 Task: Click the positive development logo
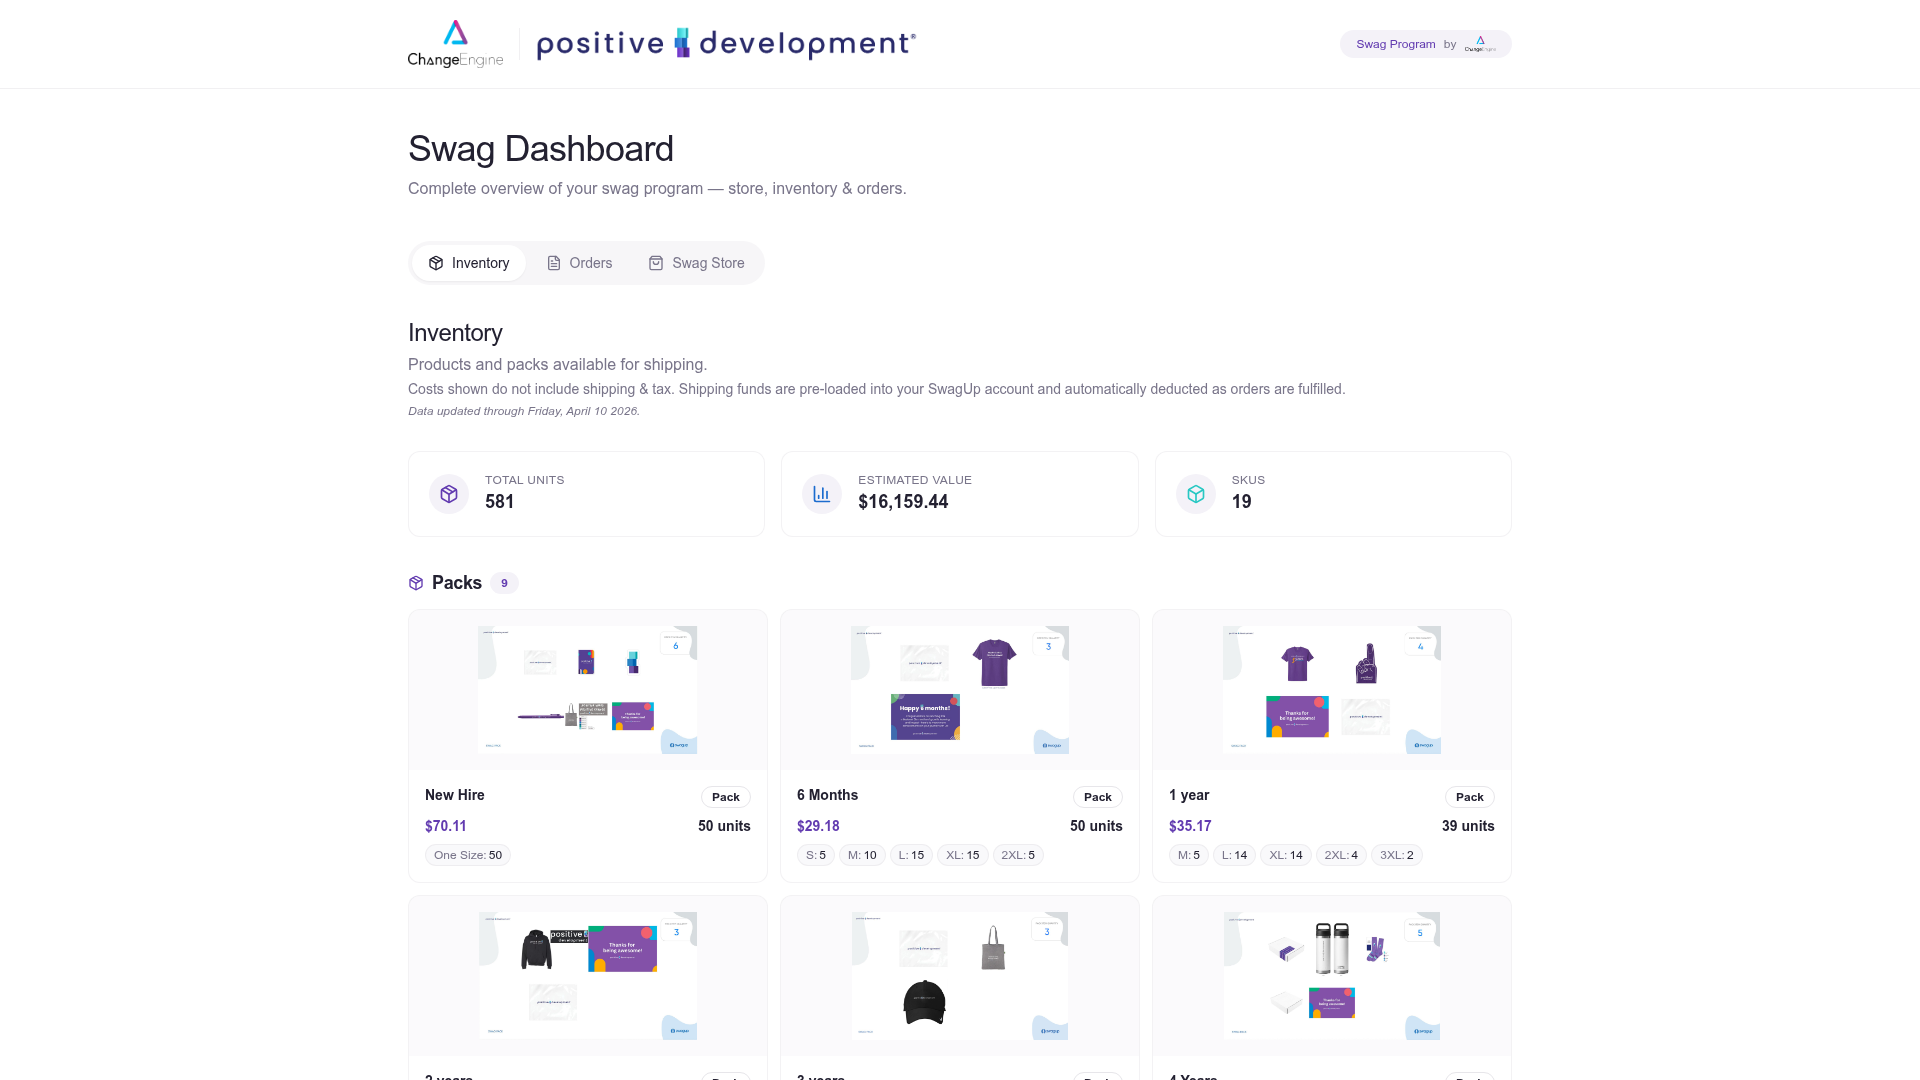coord(726,44)
